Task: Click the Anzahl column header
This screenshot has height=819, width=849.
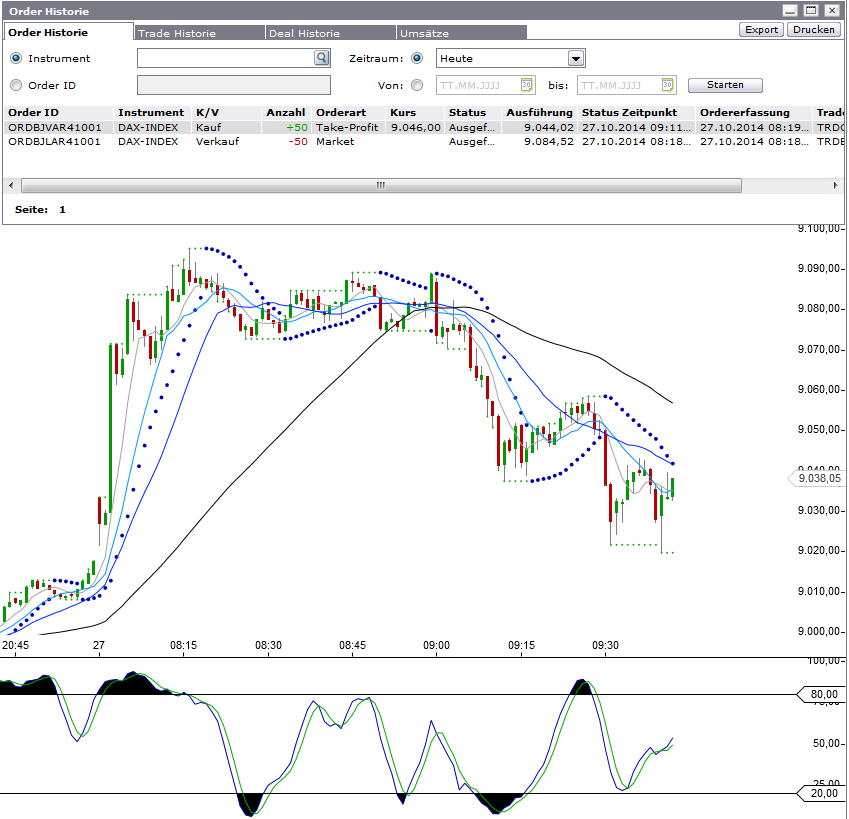Action: pyautogui.click(x=286, y=113)
